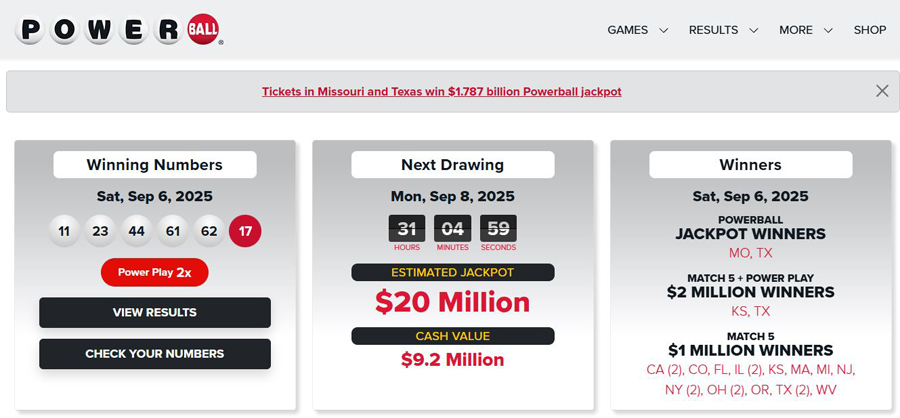
Task: Click winning number ball 11
Action: click(64, 231)
